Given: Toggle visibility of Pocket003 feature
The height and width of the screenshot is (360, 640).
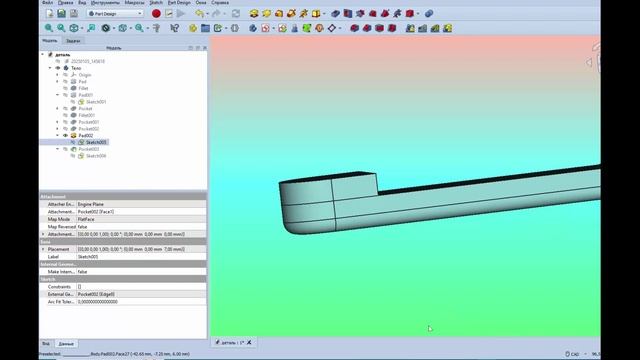Looking at the screenshot, I should point(65,149).
